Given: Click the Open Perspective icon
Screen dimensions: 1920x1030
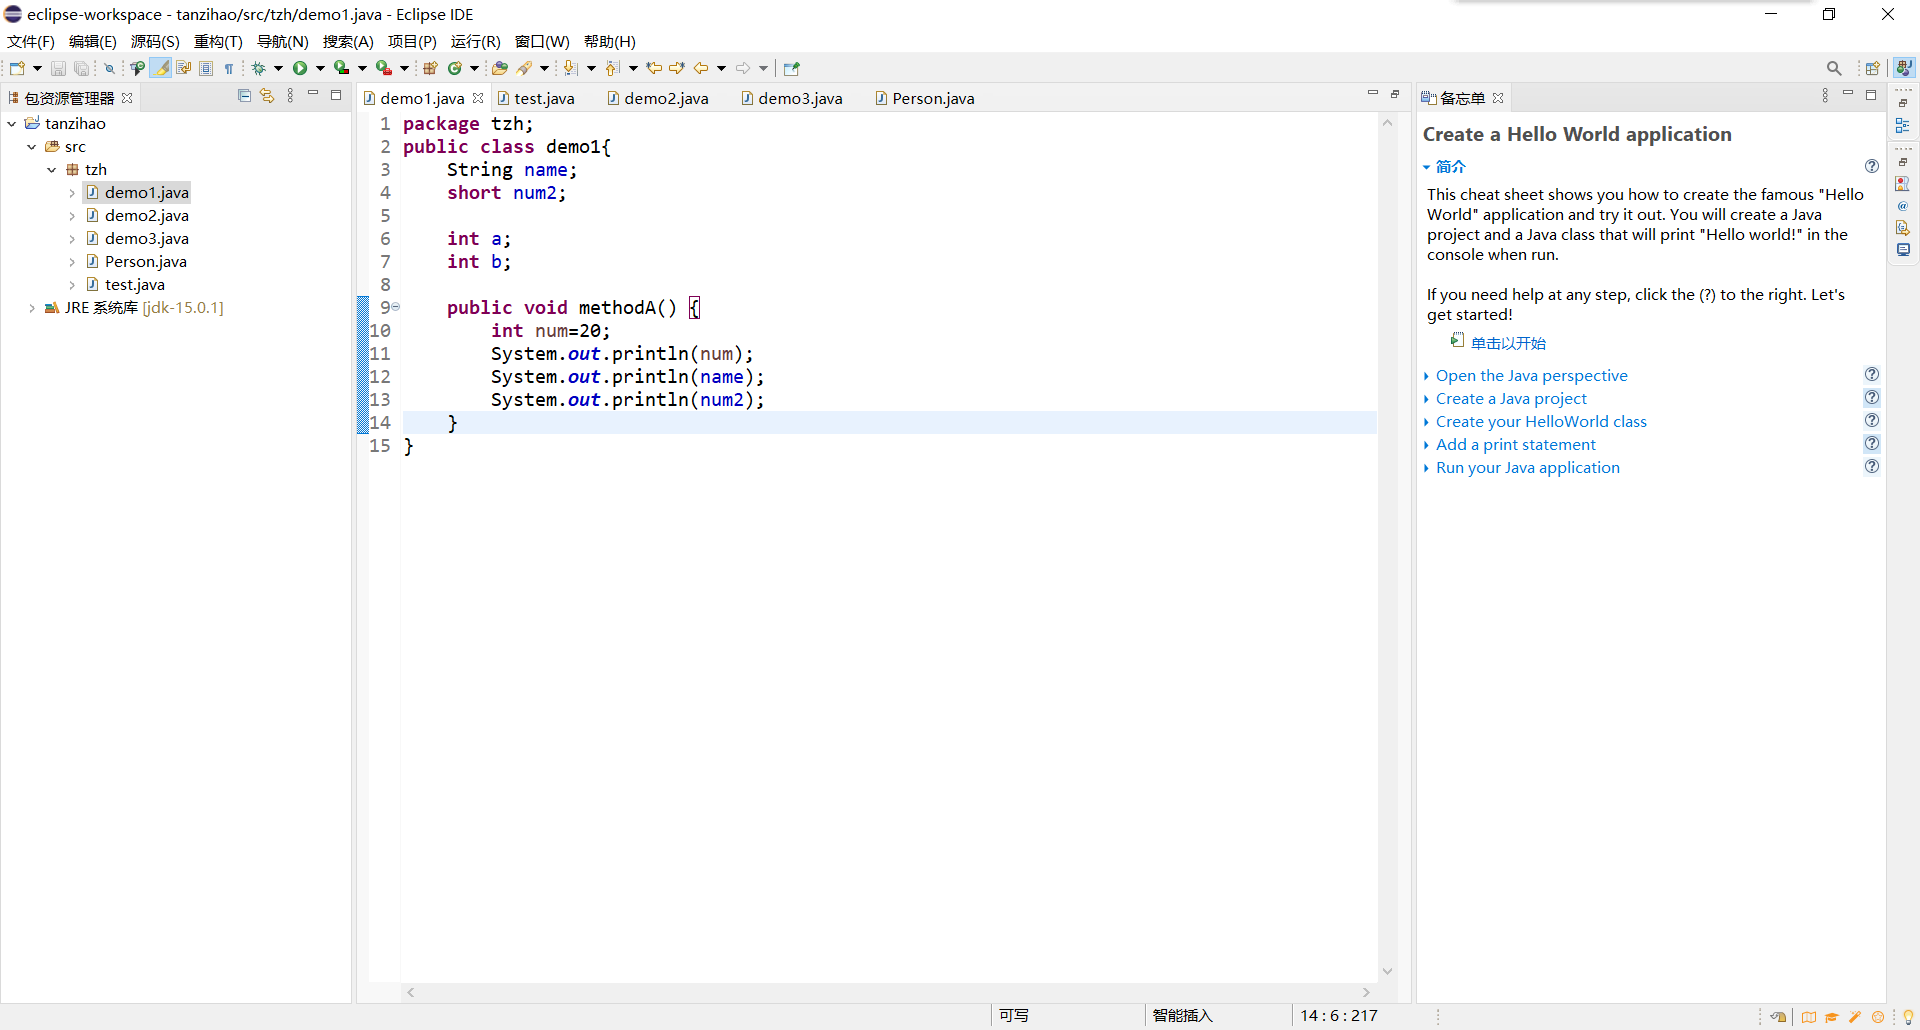Looking at the screenshot, I should [1872, 68].
